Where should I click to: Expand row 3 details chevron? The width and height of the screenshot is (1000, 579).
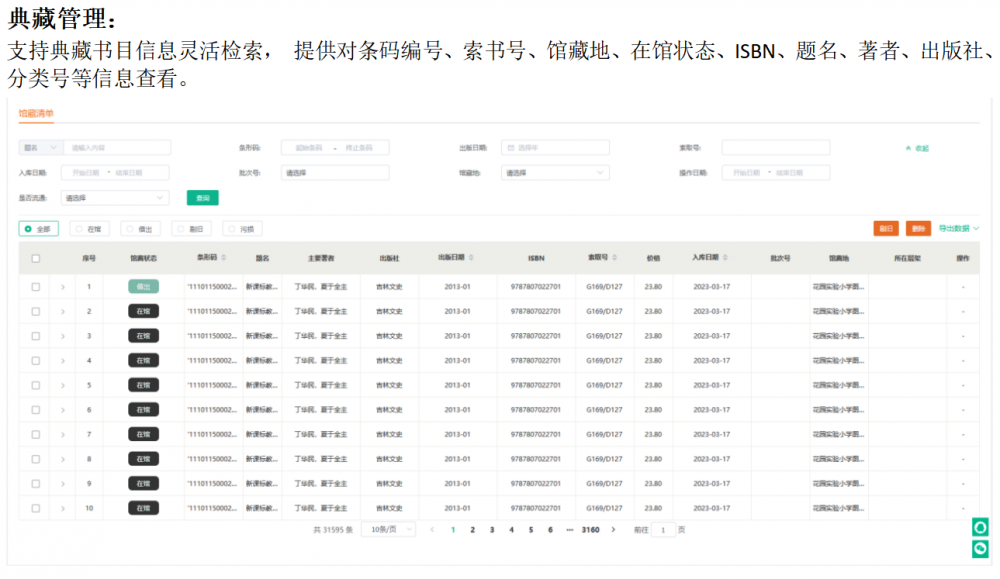63,336
